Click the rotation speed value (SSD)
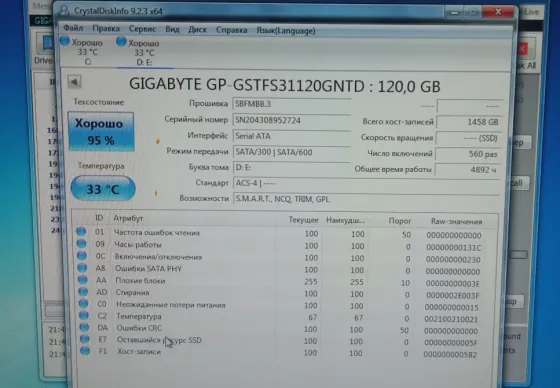This screenshot has width=560, height=388. (x=469, y=138)
